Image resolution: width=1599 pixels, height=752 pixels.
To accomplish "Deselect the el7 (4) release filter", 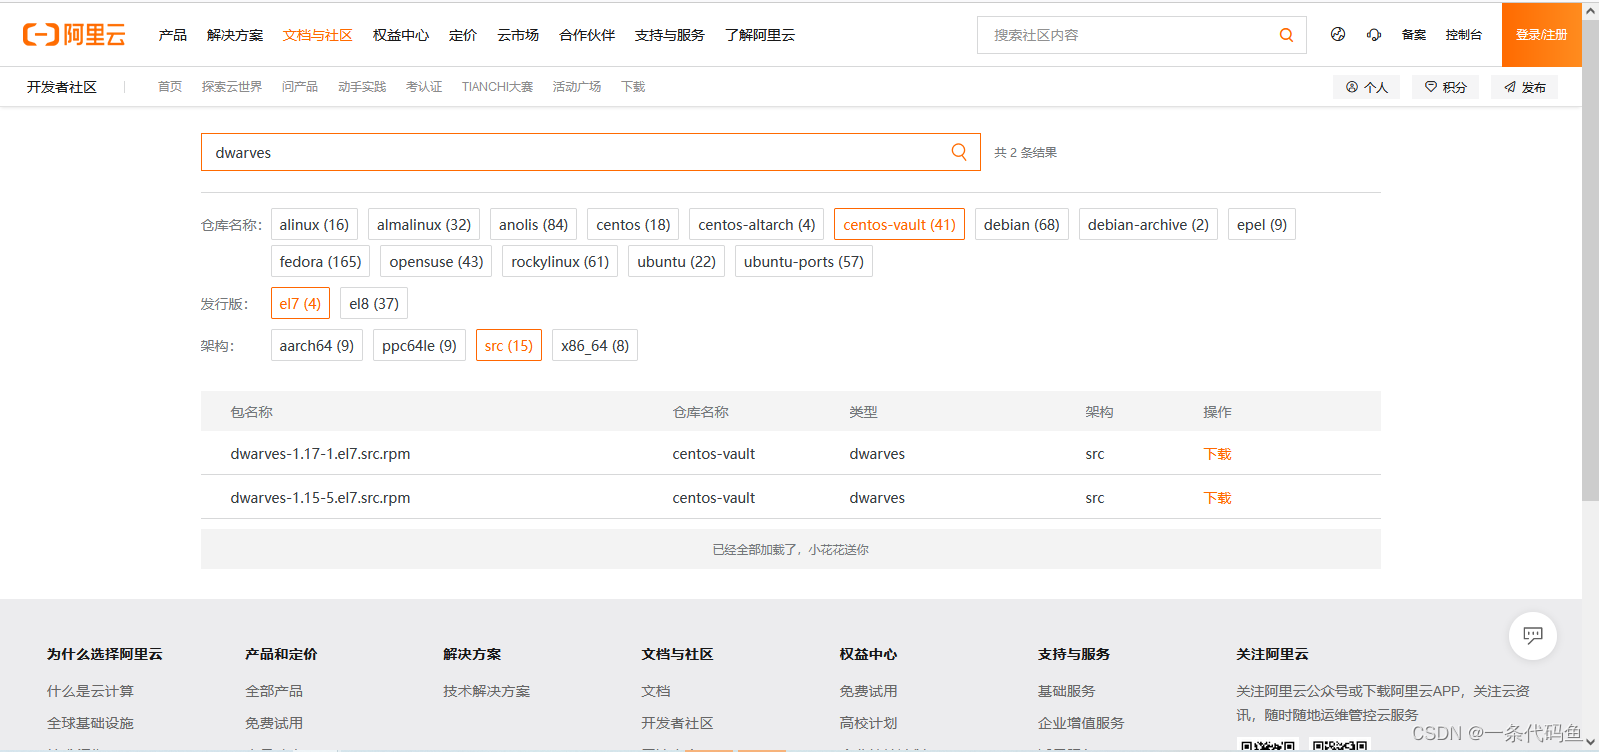I will [300, 303].
